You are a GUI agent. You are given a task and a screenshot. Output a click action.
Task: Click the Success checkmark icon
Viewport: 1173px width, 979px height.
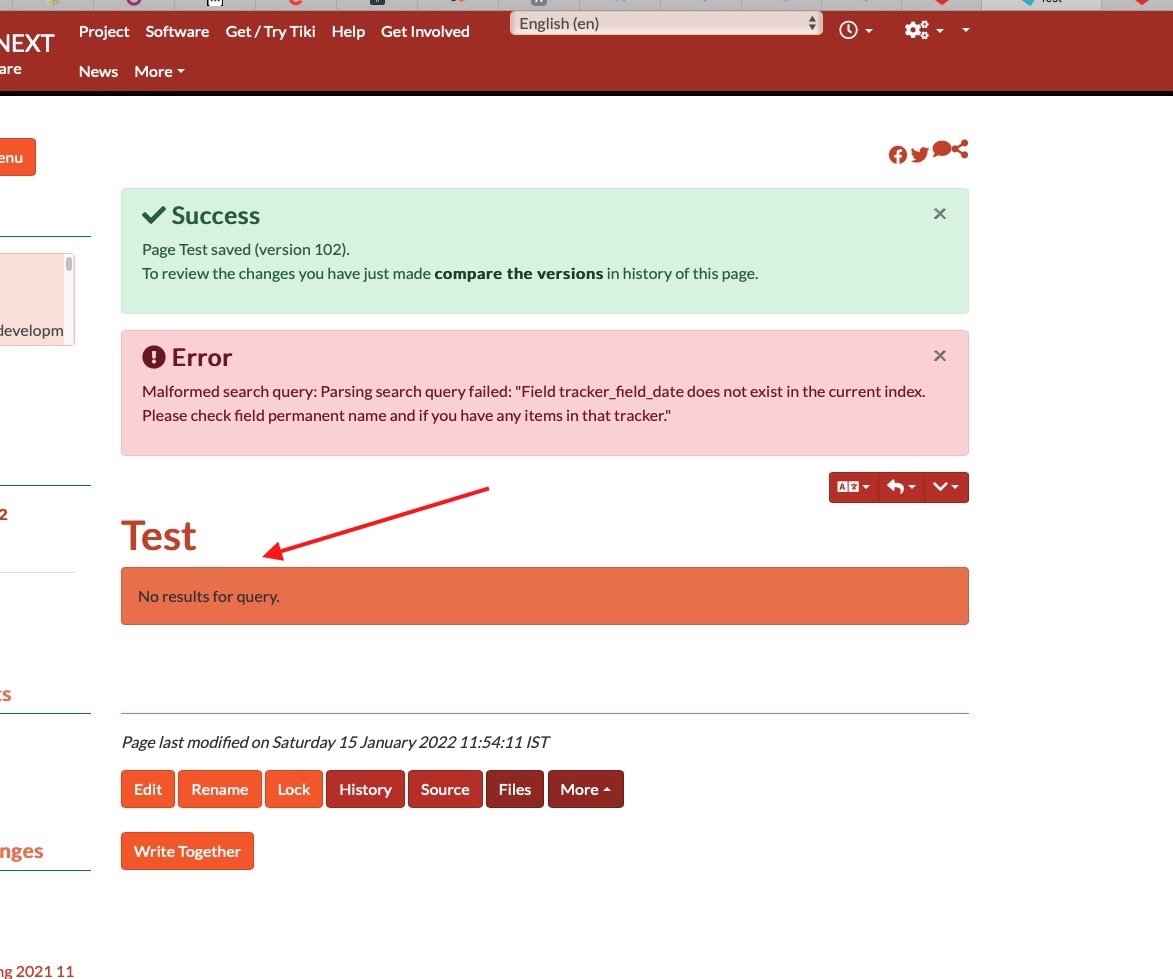pyautogui.click(x=153, y=215)
